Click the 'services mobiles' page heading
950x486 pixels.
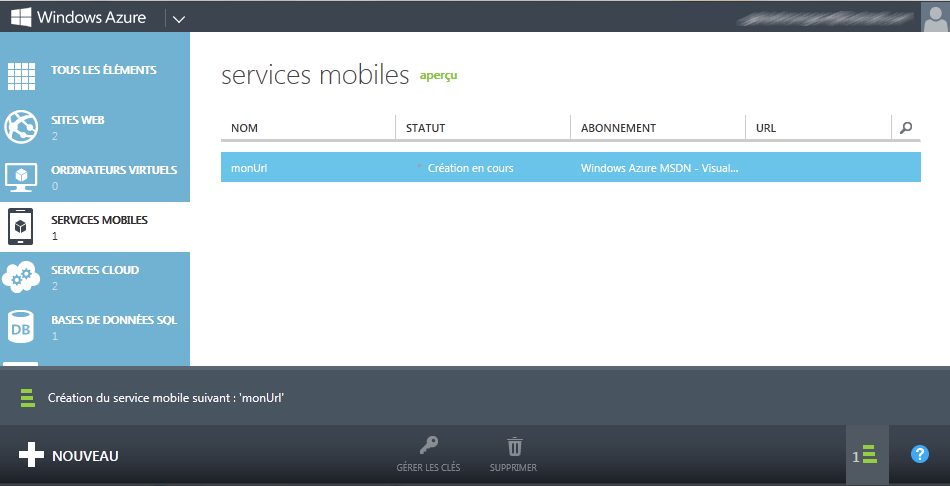click(x=315, y=75)
